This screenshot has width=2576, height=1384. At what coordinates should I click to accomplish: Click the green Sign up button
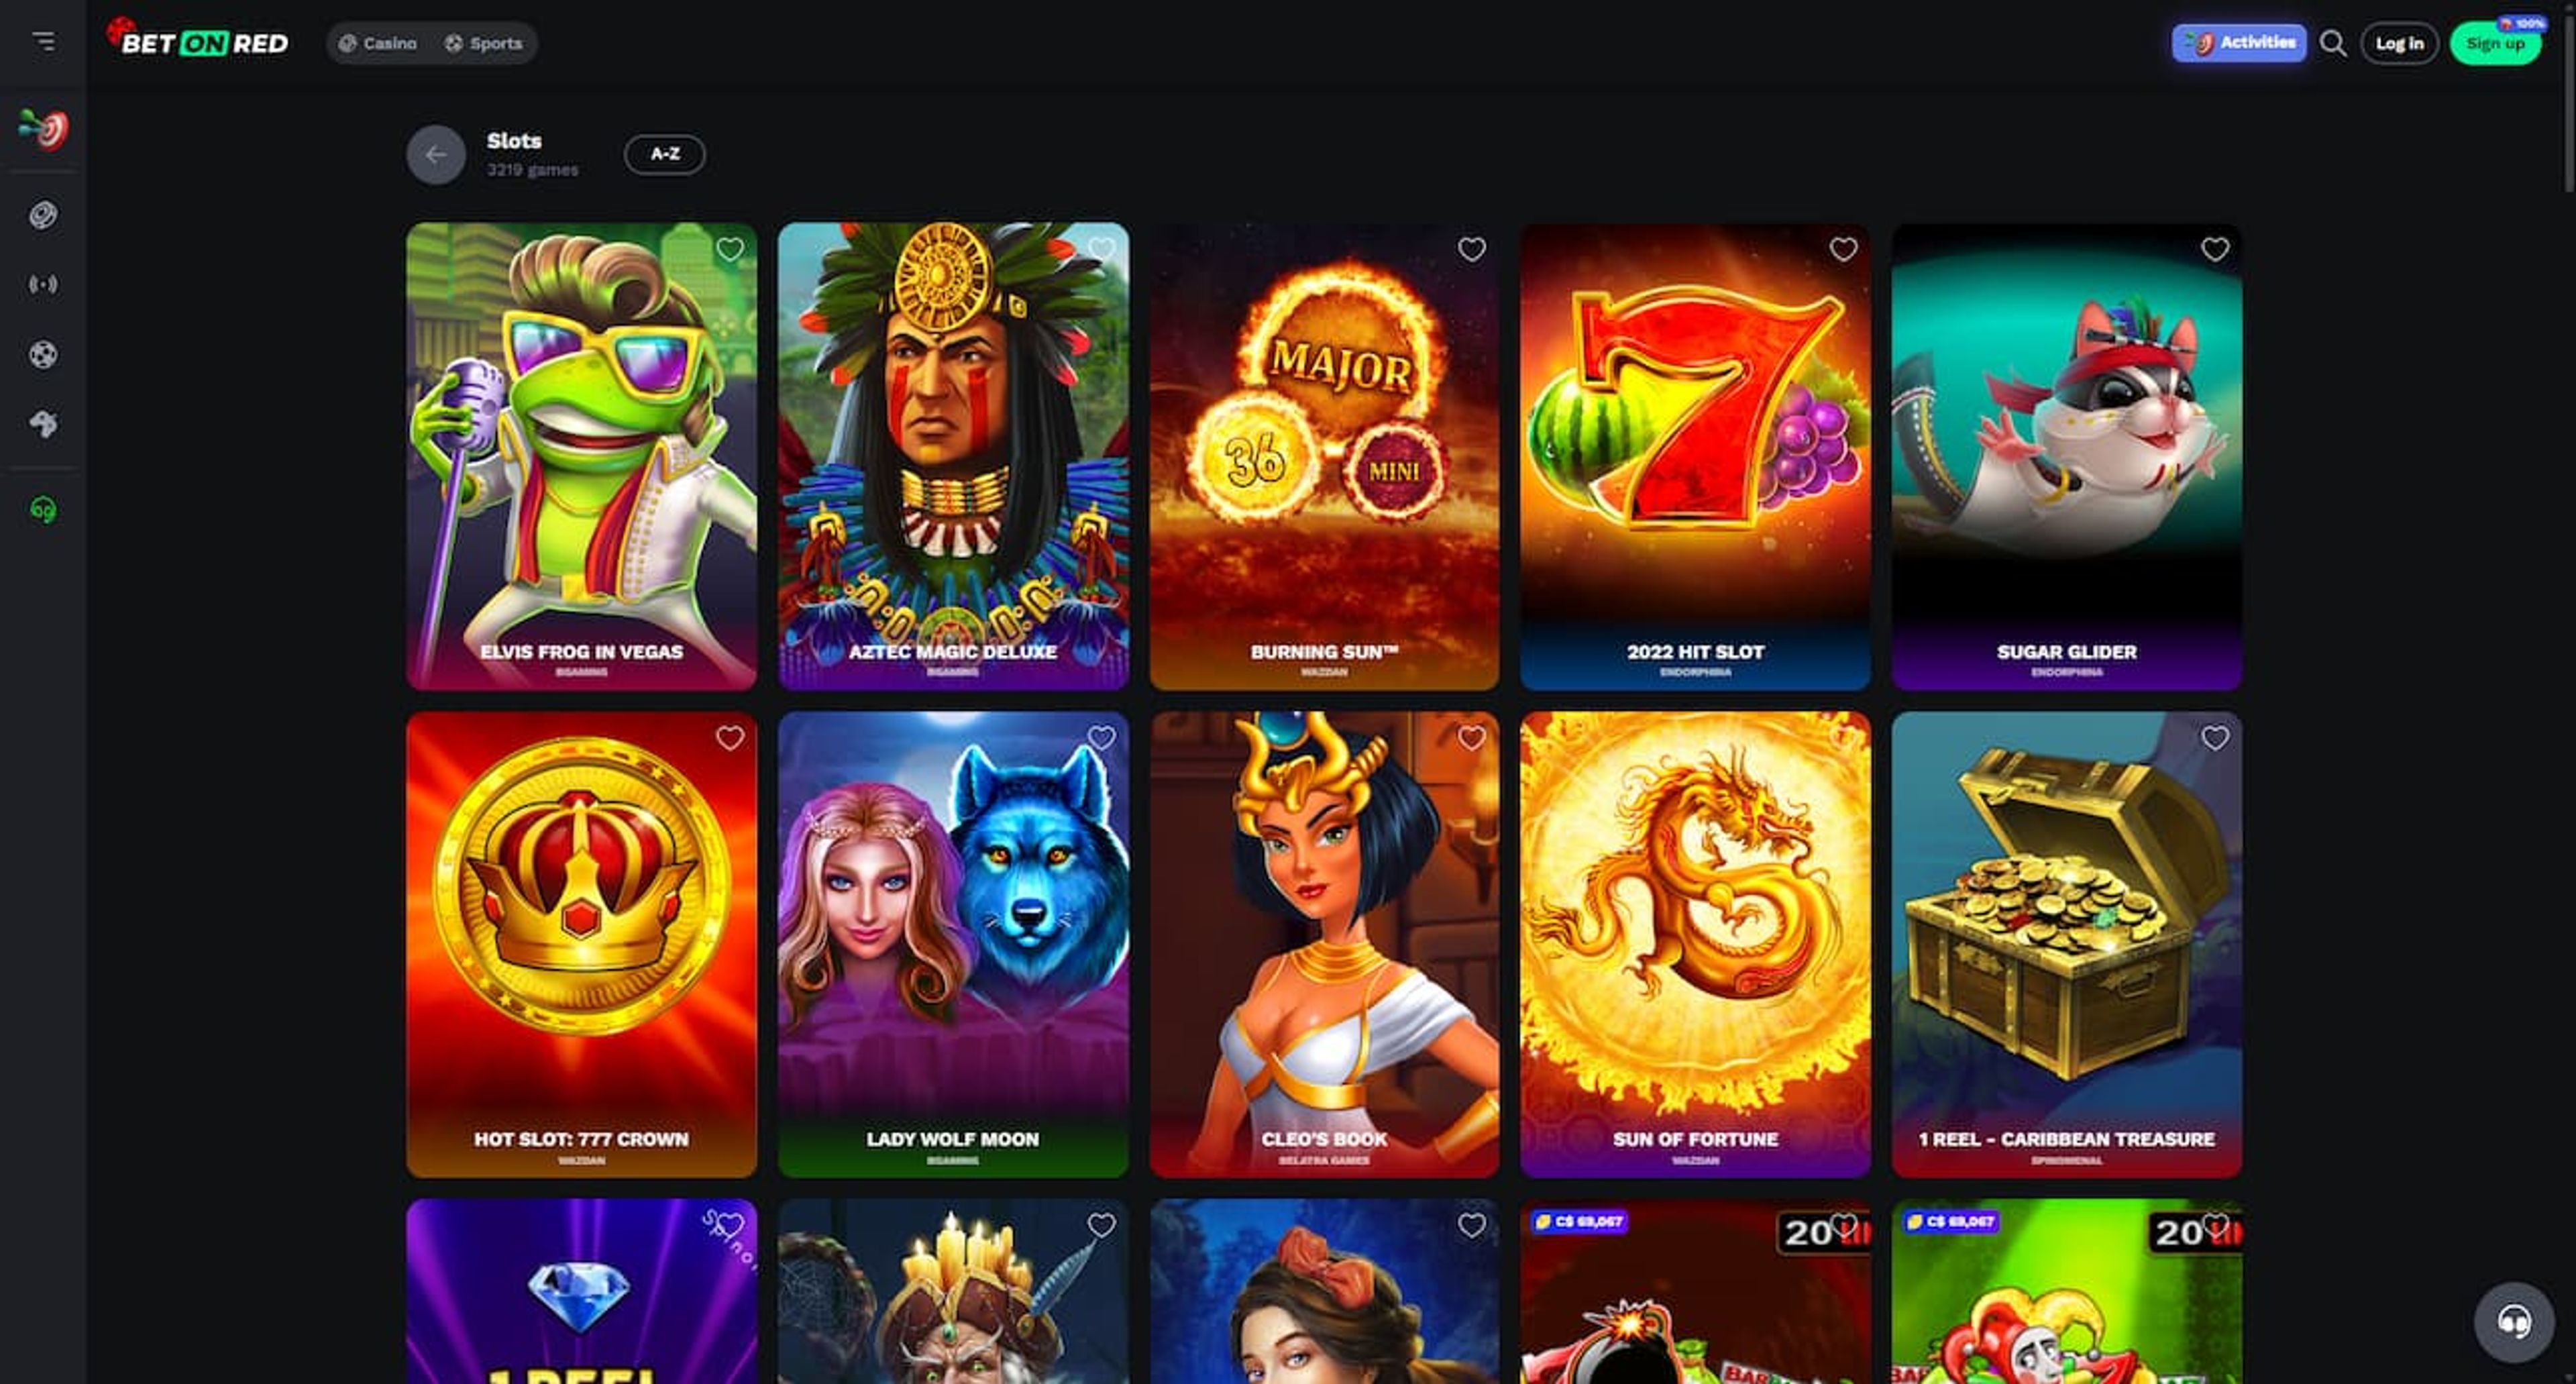click(2495, 43)
